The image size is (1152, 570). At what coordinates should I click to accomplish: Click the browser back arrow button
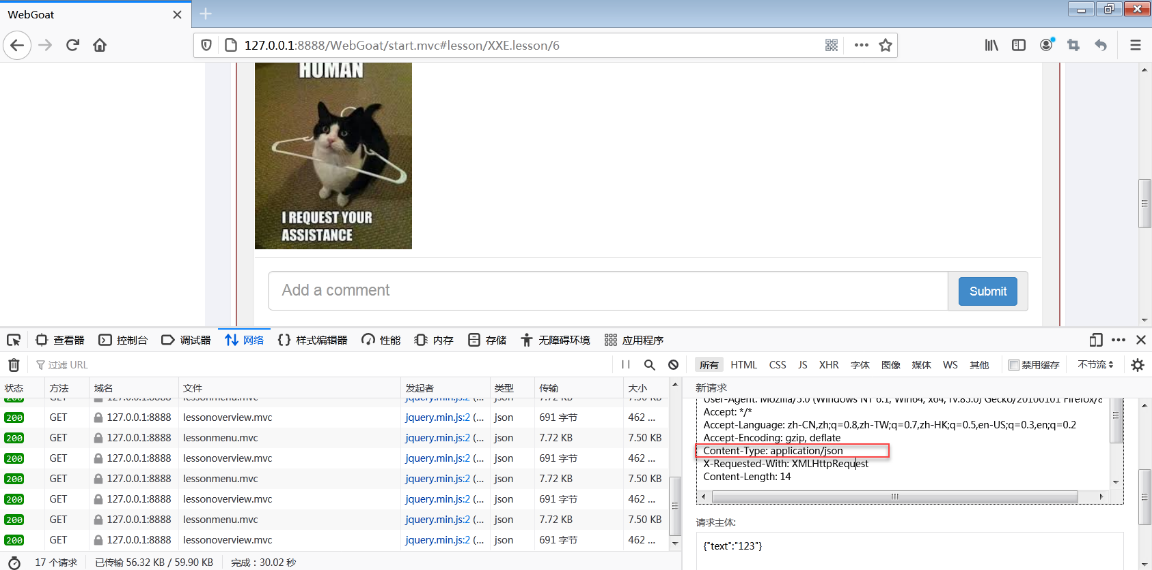point(16,45)
